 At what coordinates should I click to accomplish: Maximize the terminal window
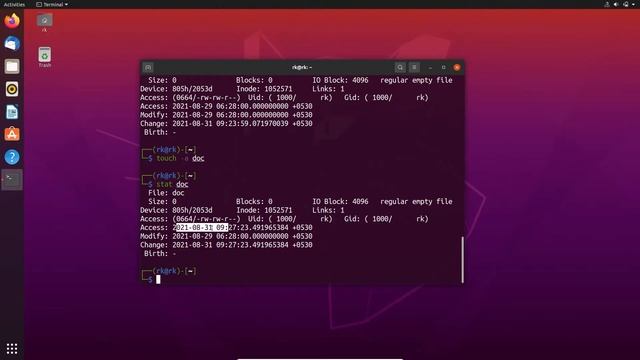tap(444, 67)
